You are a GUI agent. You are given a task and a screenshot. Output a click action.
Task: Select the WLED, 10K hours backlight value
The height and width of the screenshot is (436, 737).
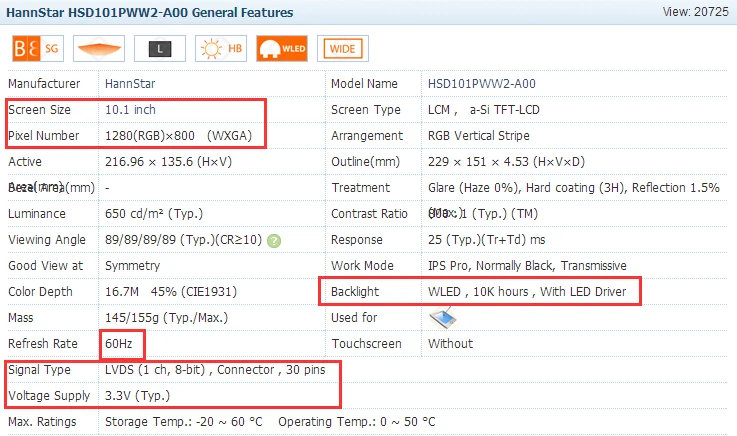(527, 292)
